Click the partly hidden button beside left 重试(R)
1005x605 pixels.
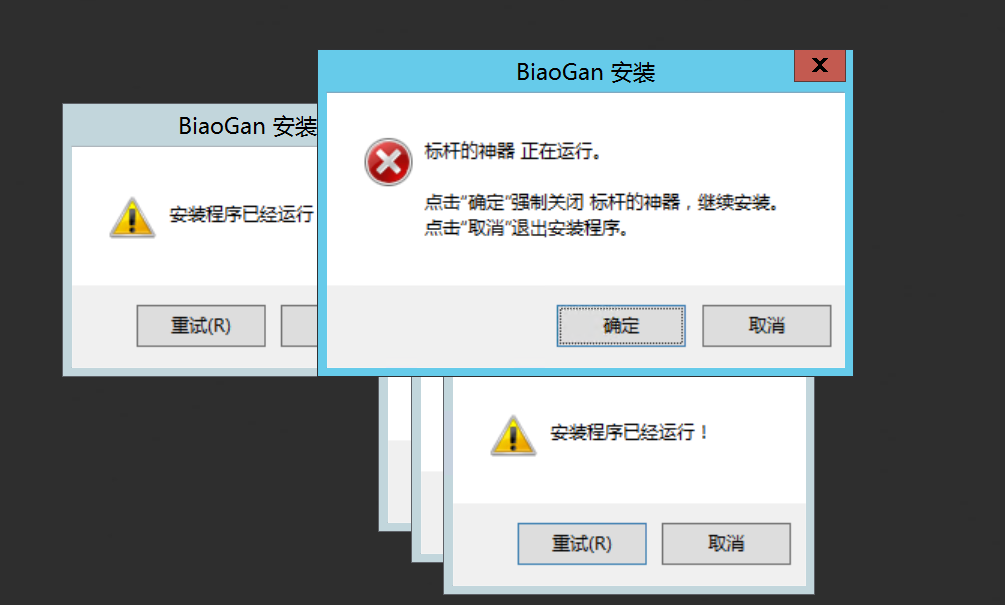(x=299, y=326)
